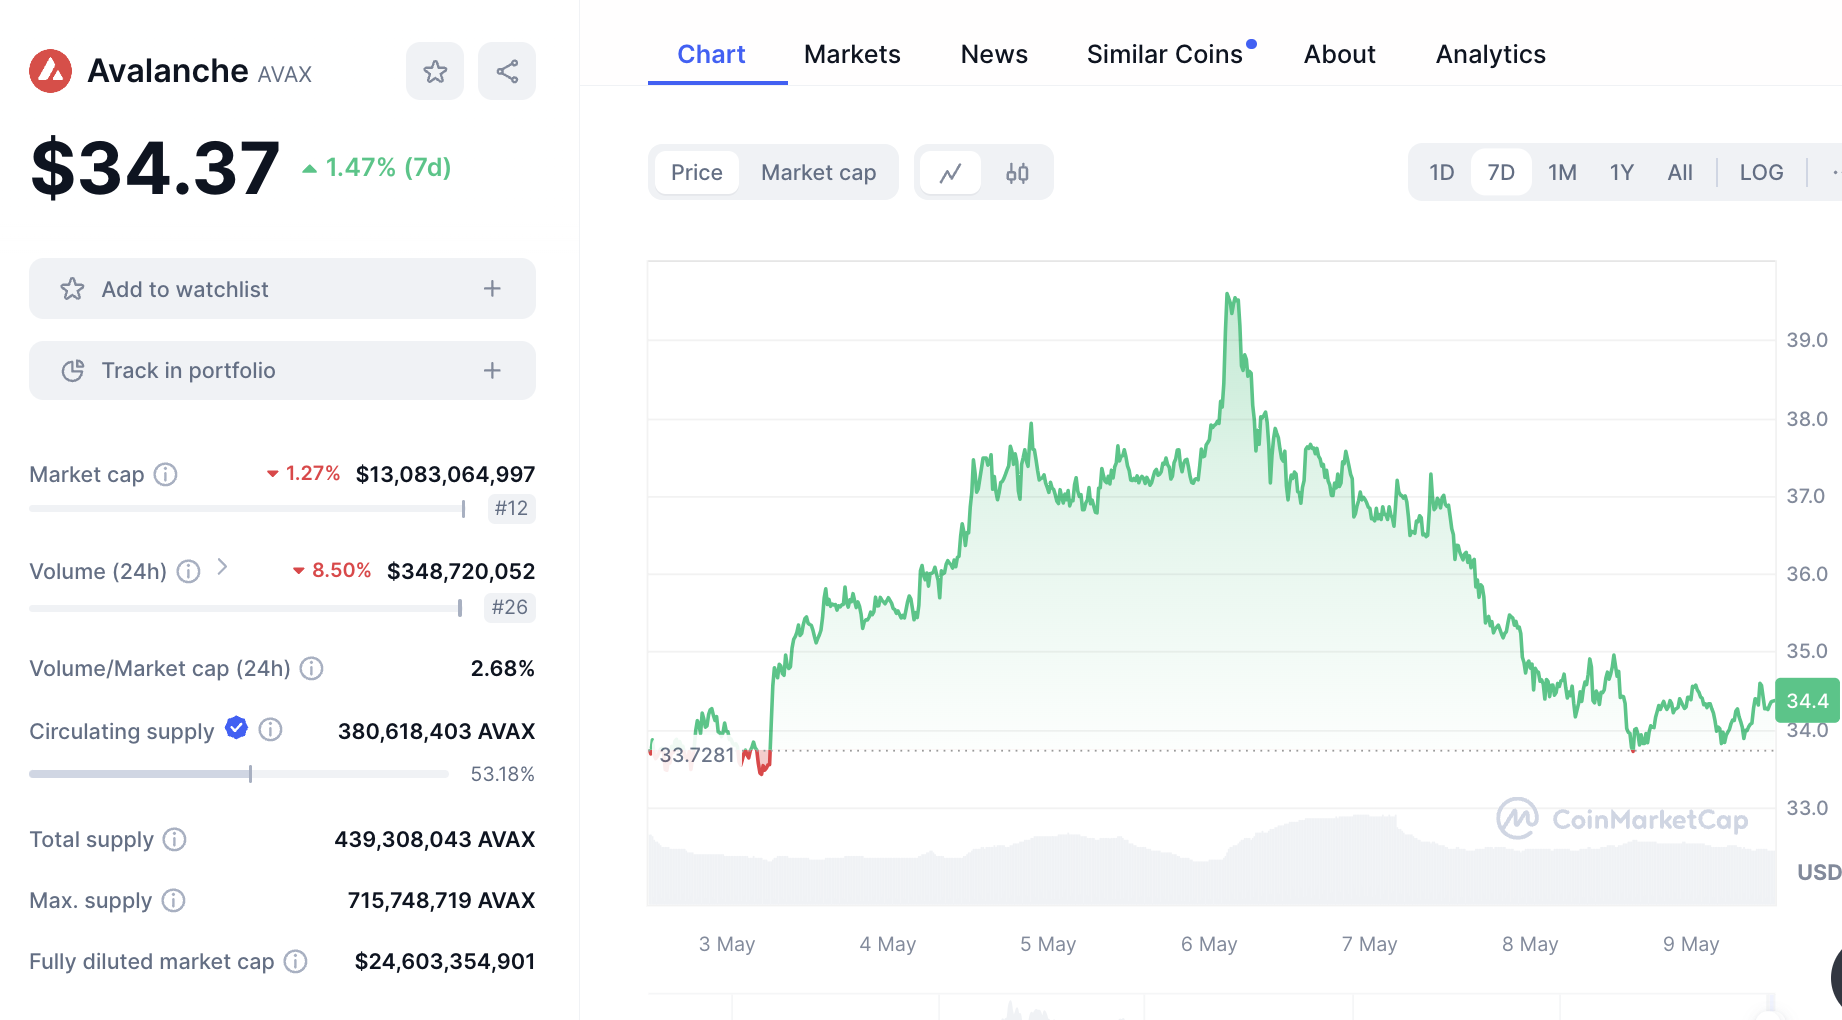Switch to the Analytics tab
Image resolution: width=1842 pixels, height=1020 pixels.
[1490, 54]
